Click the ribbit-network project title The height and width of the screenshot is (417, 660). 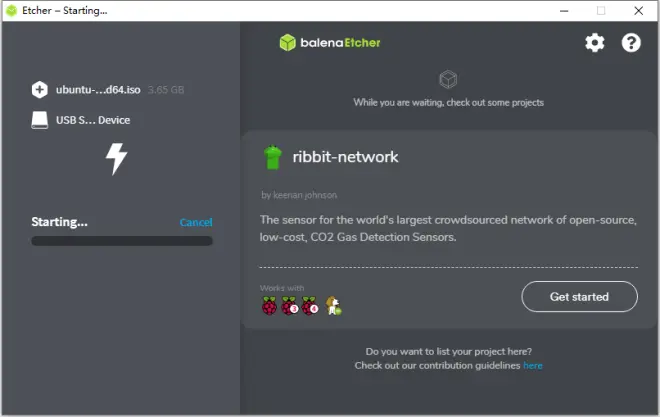345,157
